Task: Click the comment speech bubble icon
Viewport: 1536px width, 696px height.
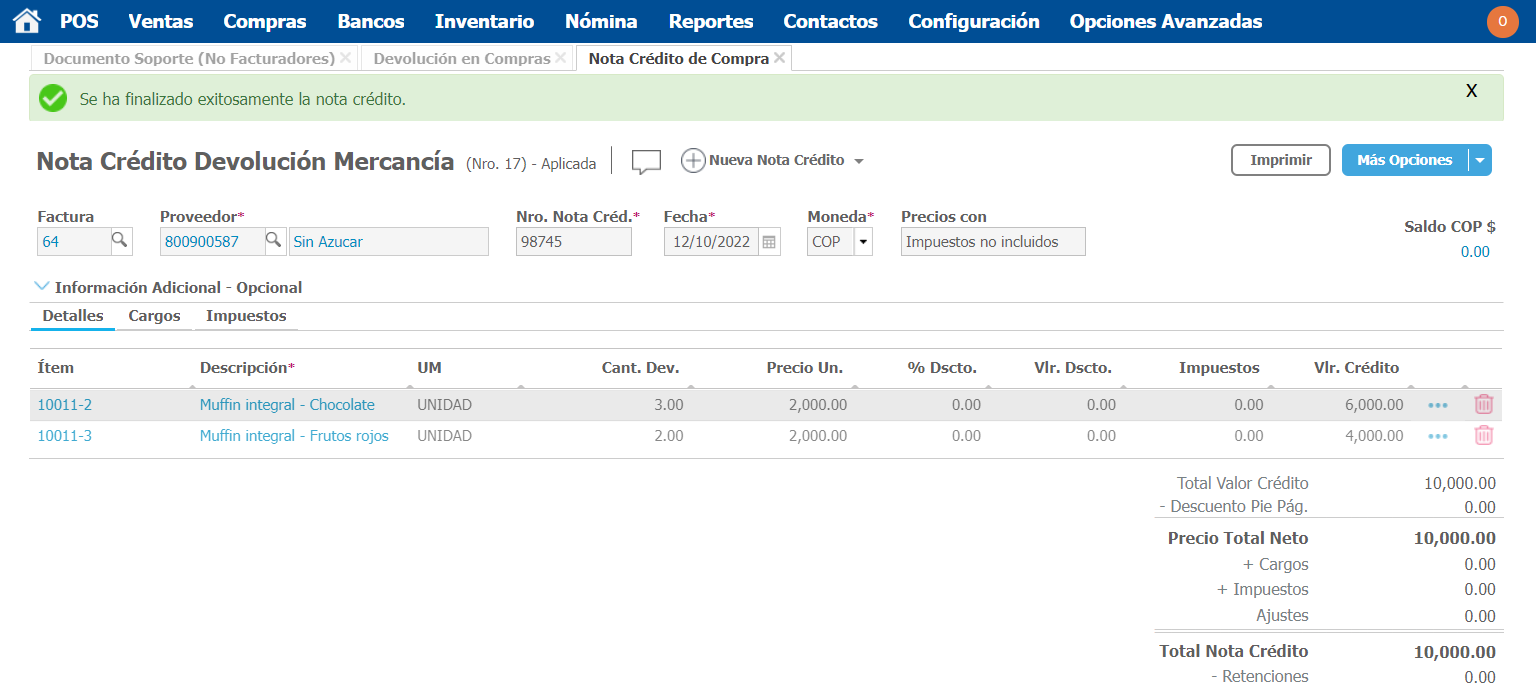Action: click(x=646, y=161)
